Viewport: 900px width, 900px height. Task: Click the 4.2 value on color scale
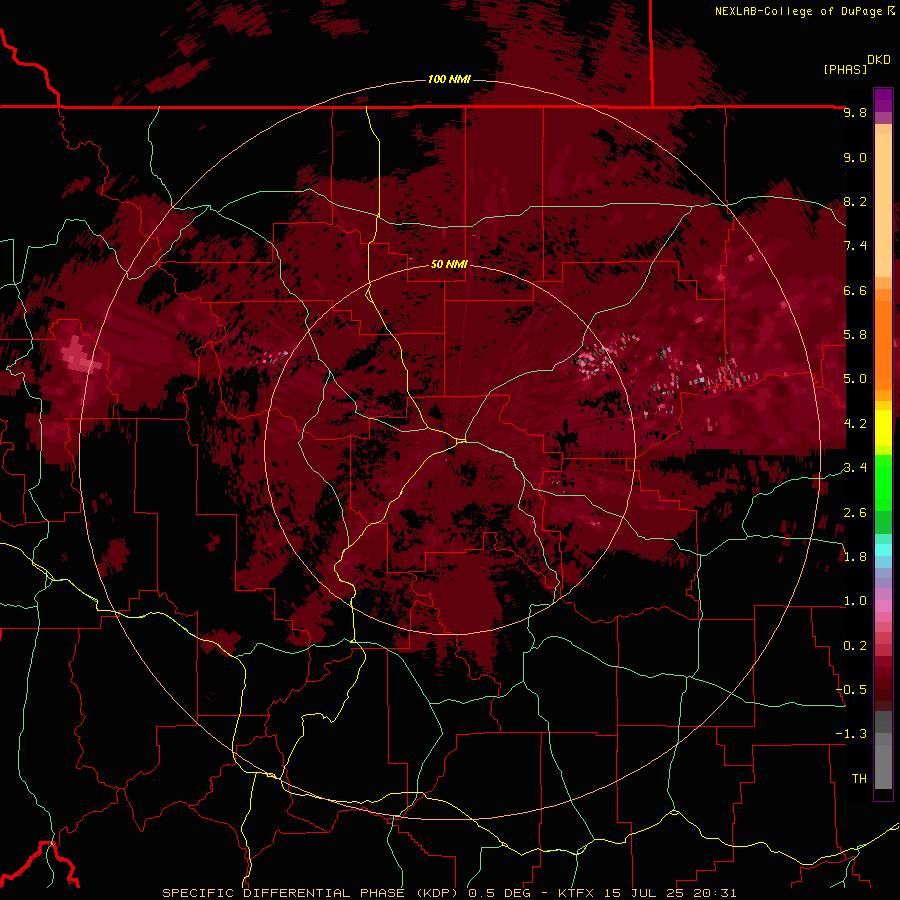click(855, 424)
